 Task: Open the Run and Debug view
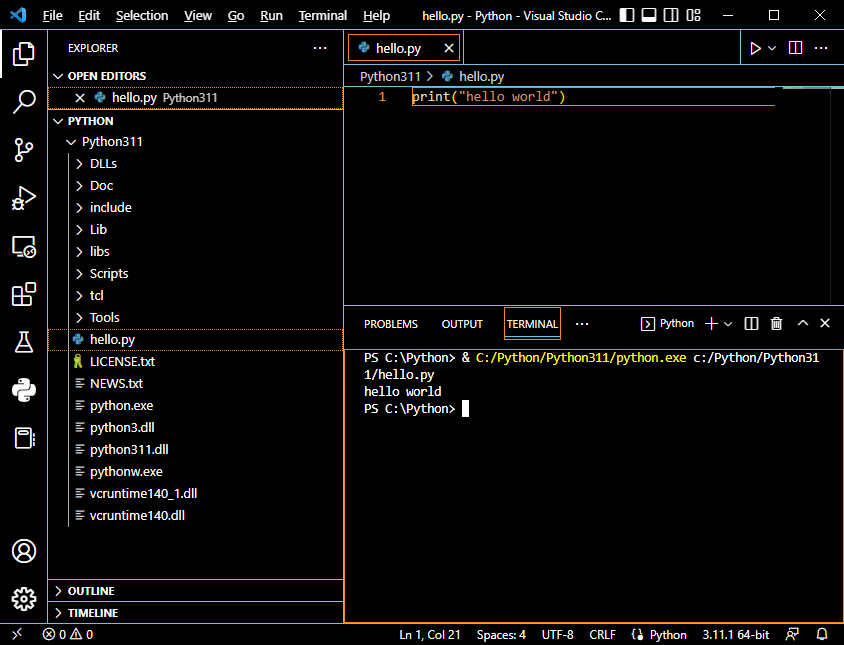(24, 198)
